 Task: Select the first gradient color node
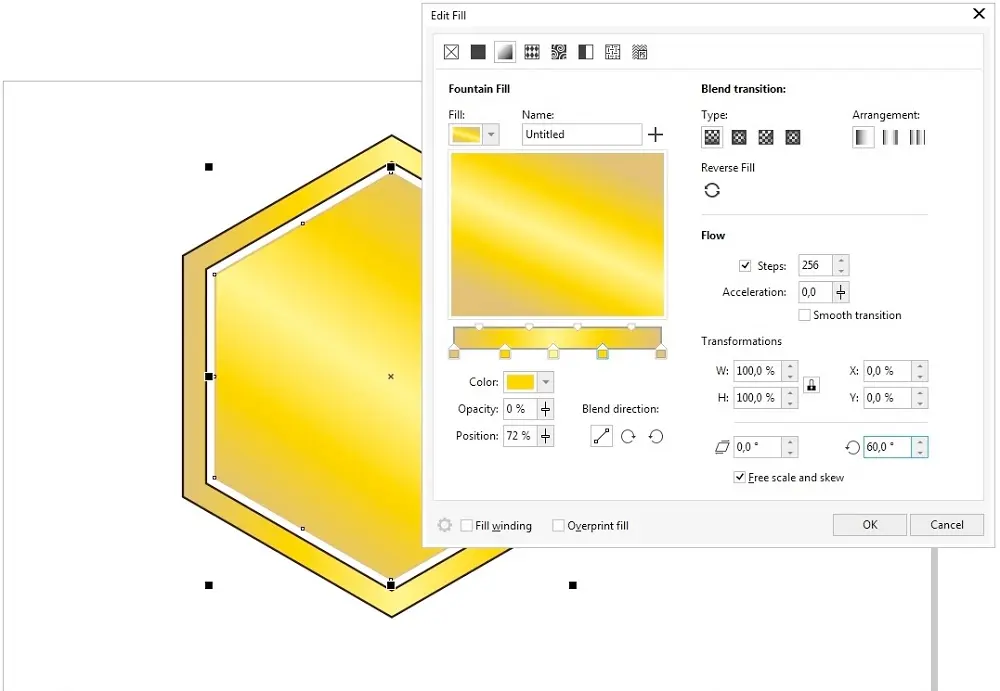pos(454,352)
